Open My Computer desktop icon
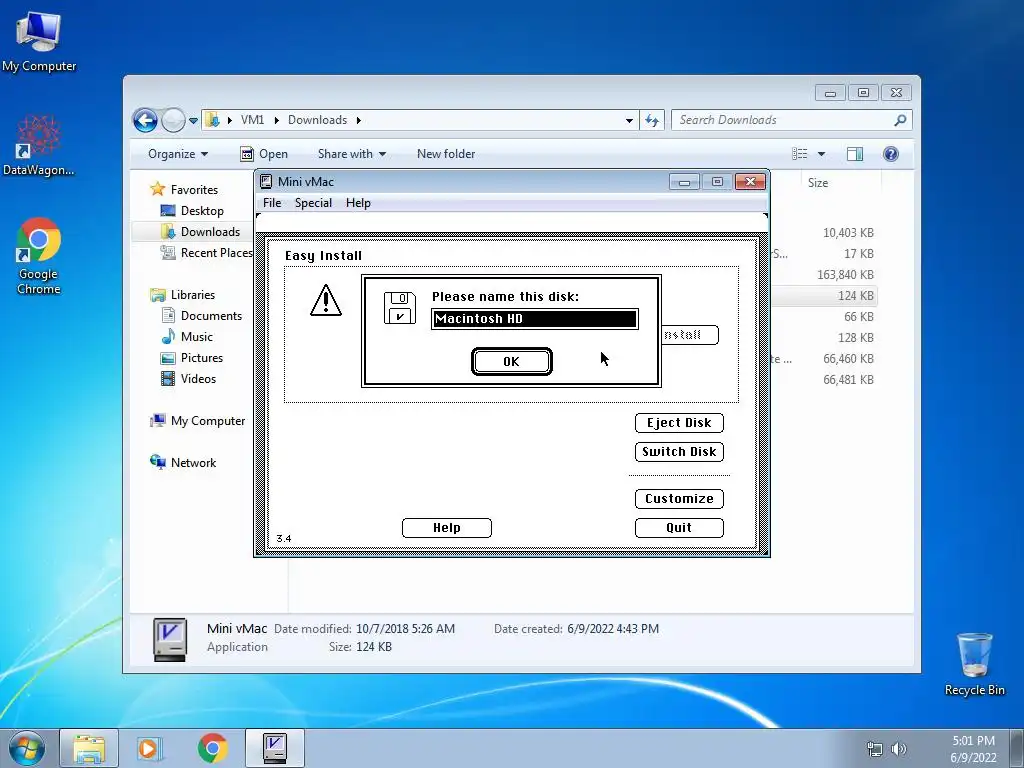This screenshot has height=768, width=1024. 39,41
